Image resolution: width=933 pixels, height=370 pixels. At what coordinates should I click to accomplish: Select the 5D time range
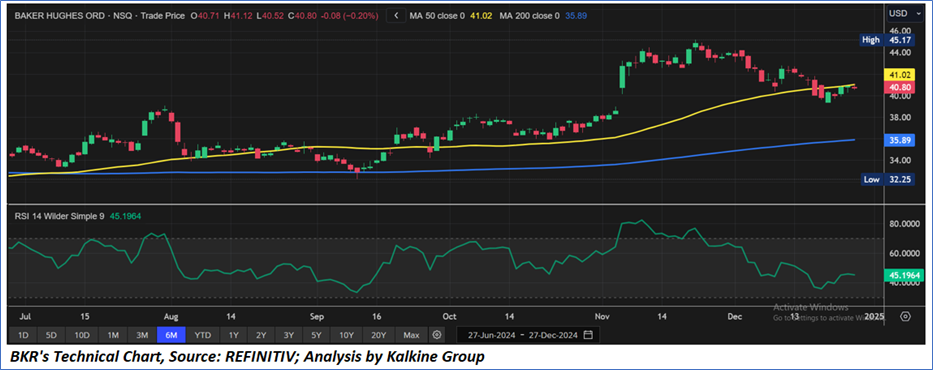coord(52,335)
